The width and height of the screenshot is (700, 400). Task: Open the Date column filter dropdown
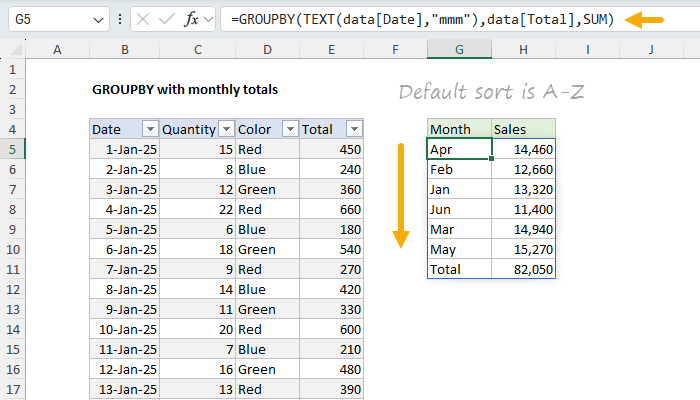pos(150,129)
